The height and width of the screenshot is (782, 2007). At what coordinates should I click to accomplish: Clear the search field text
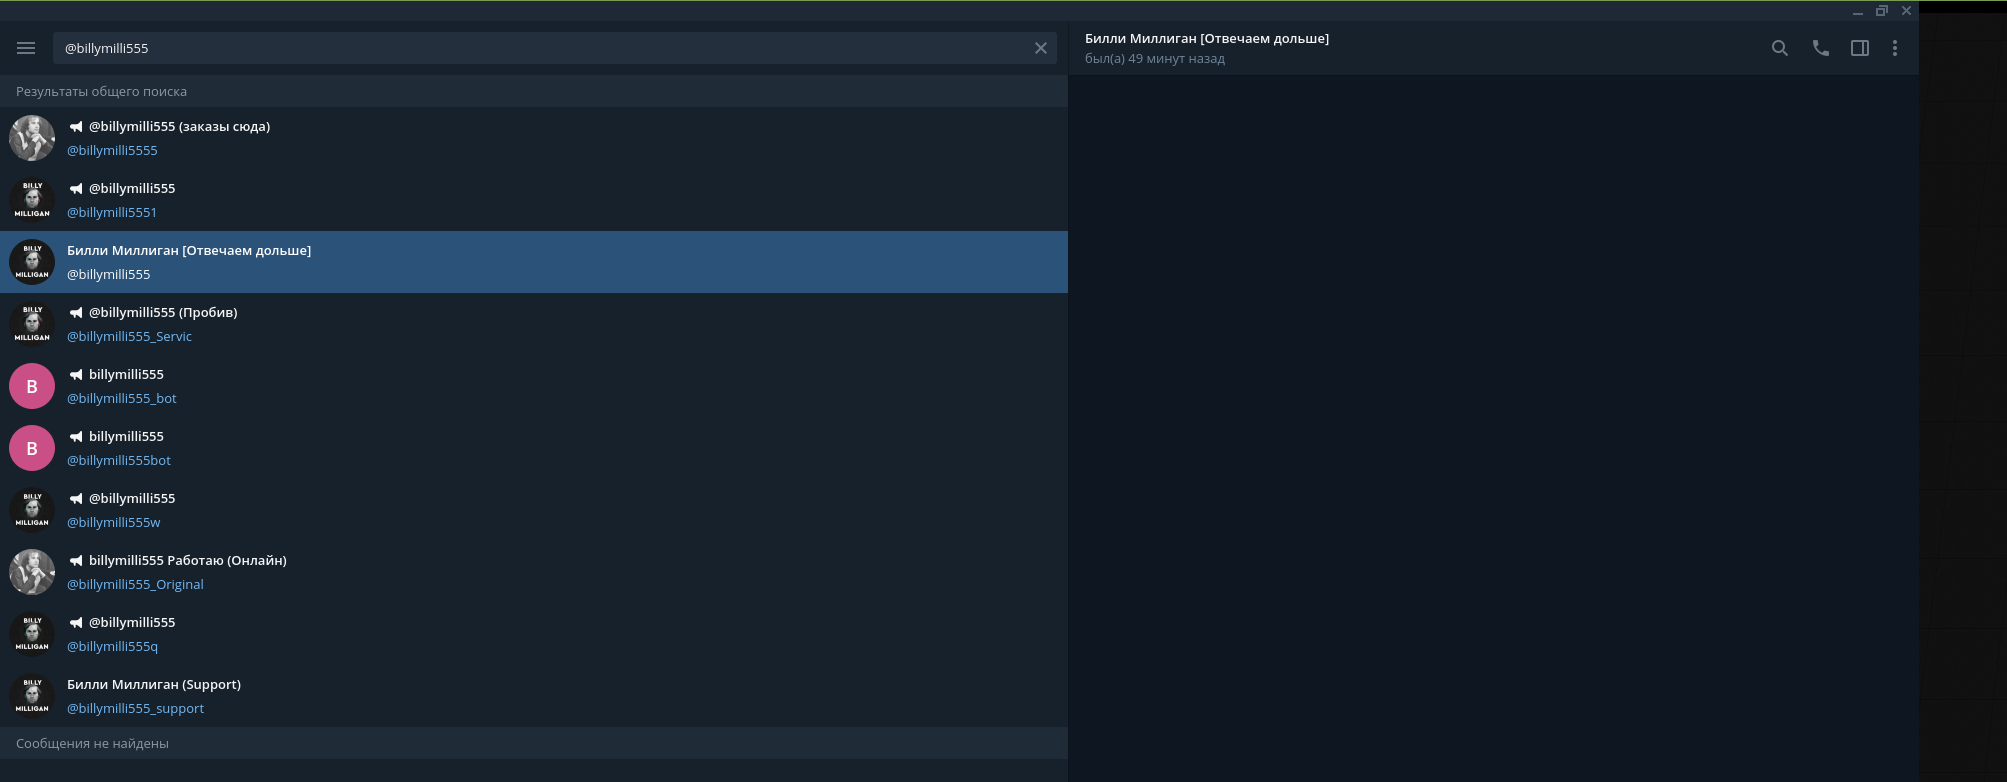(x=1040, y=48)
